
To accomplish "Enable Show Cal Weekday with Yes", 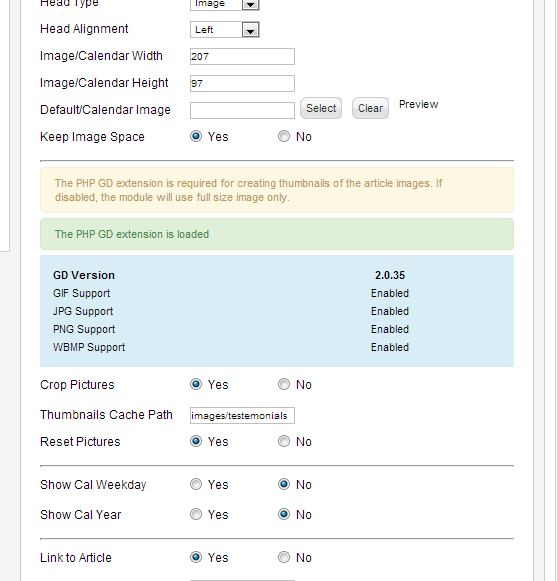I will pyautogui.click(x=196, y=484).
